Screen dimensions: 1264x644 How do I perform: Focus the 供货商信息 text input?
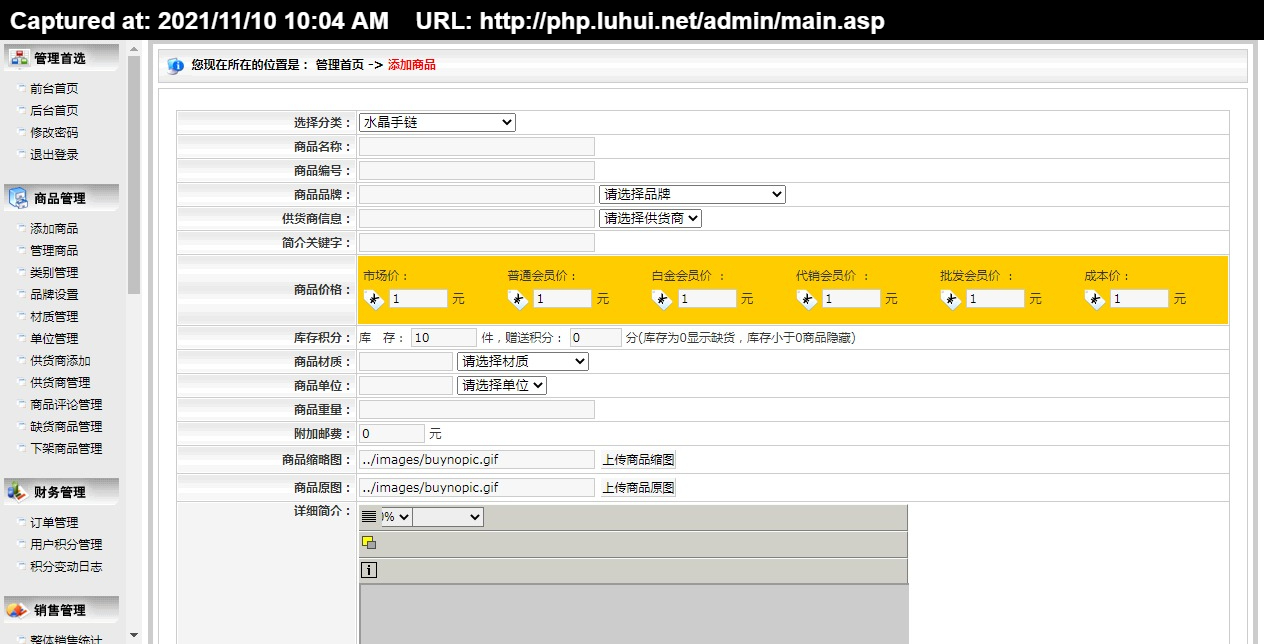[477, 218]
